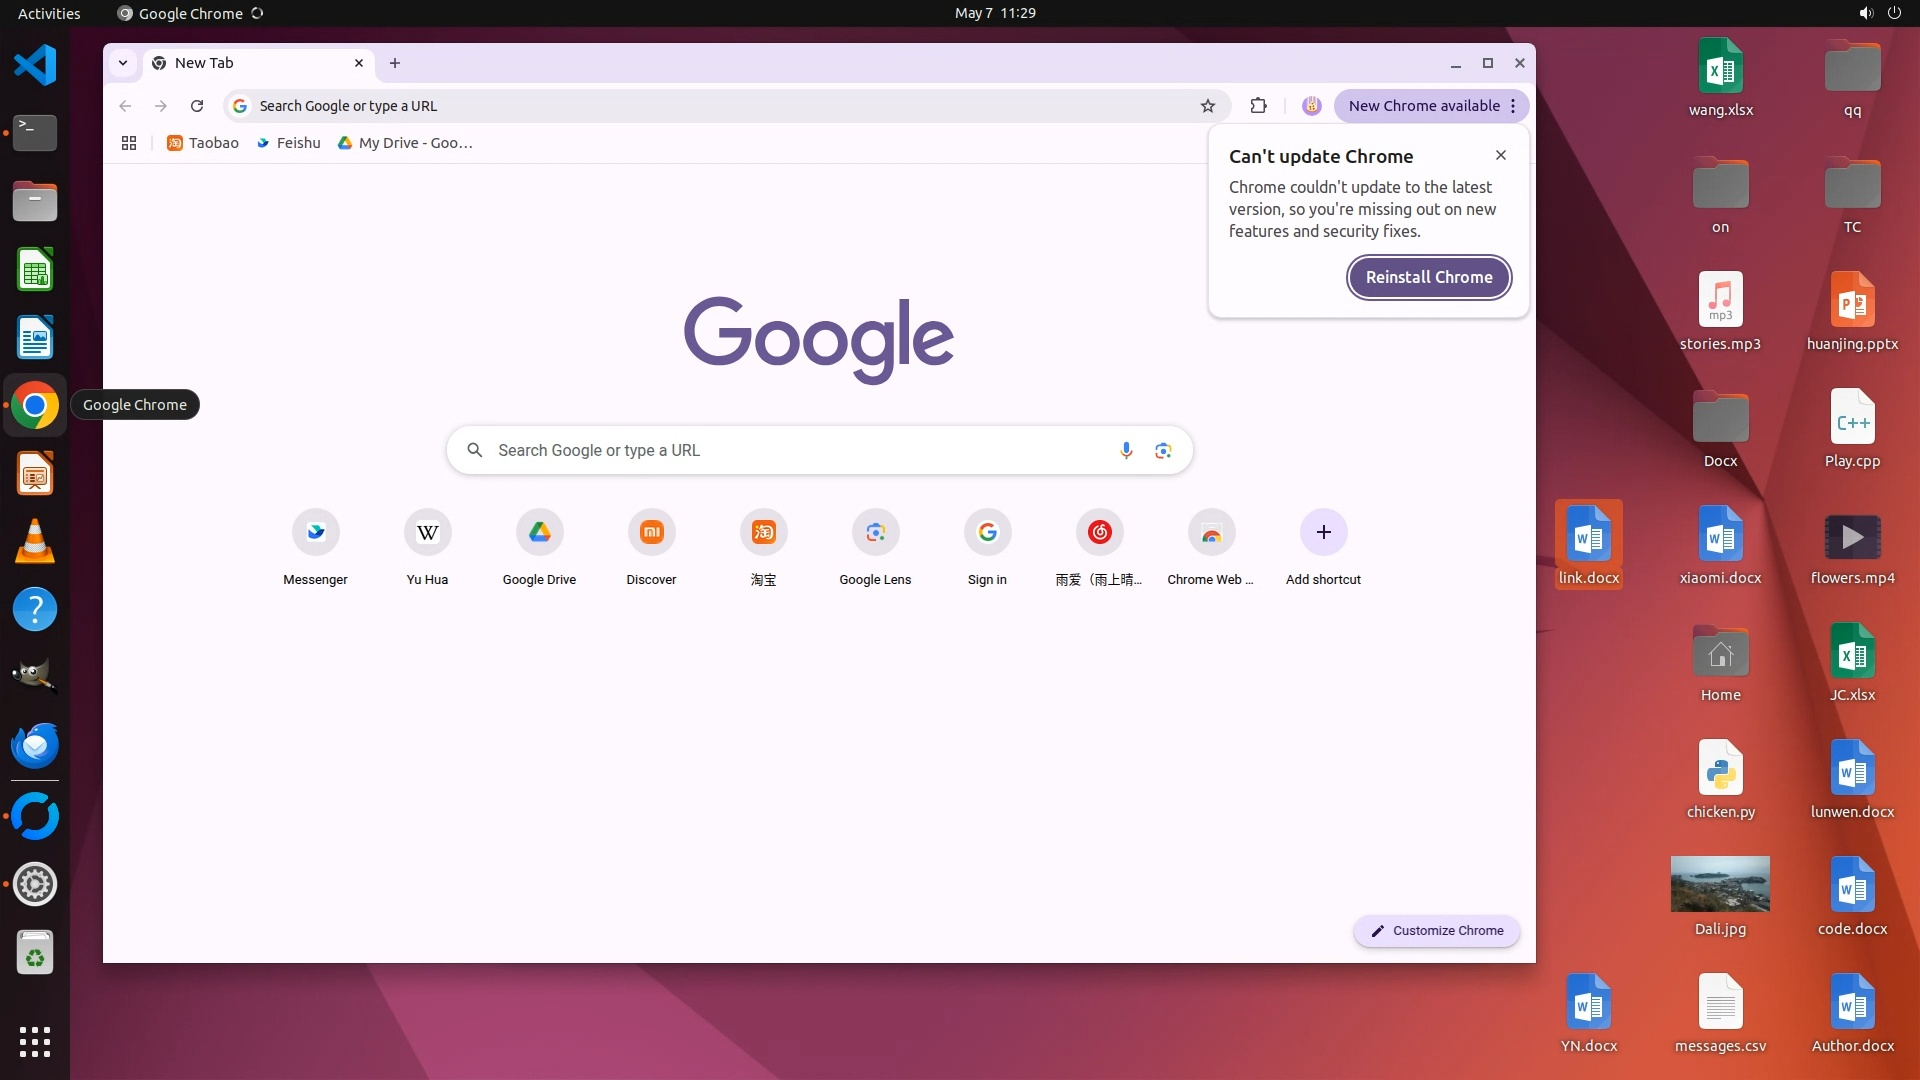Open the Taobao bookmark
The height and width of the screenshot is (1080, 1920).
pos(203,143)
